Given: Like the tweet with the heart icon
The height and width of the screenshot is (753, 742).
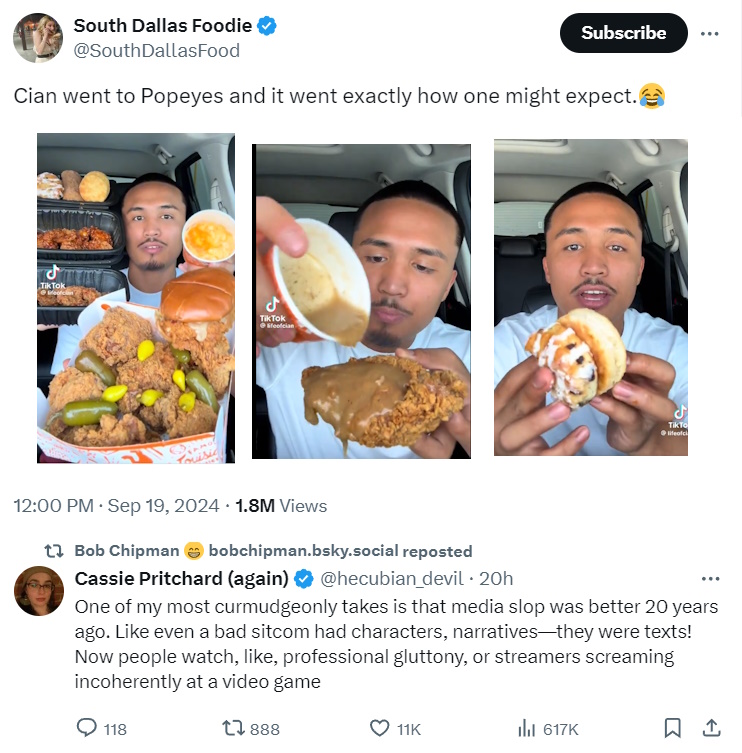Looking at the screenshot, I should pos(377,728).
